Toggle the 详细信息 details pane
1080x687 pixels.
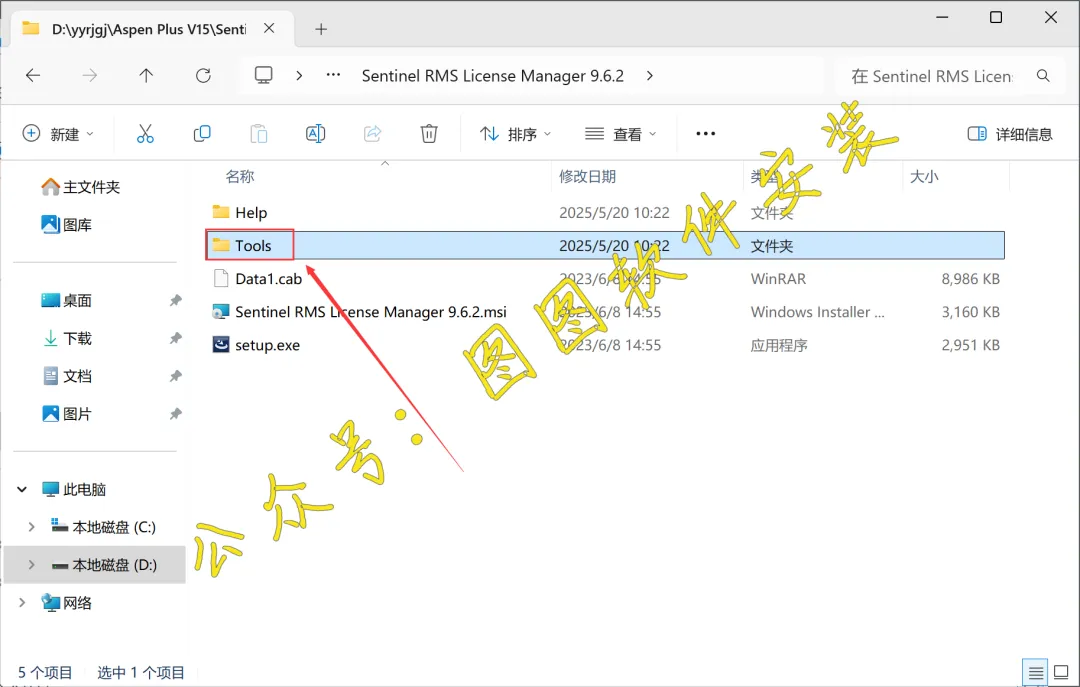tap(1010, 134)
